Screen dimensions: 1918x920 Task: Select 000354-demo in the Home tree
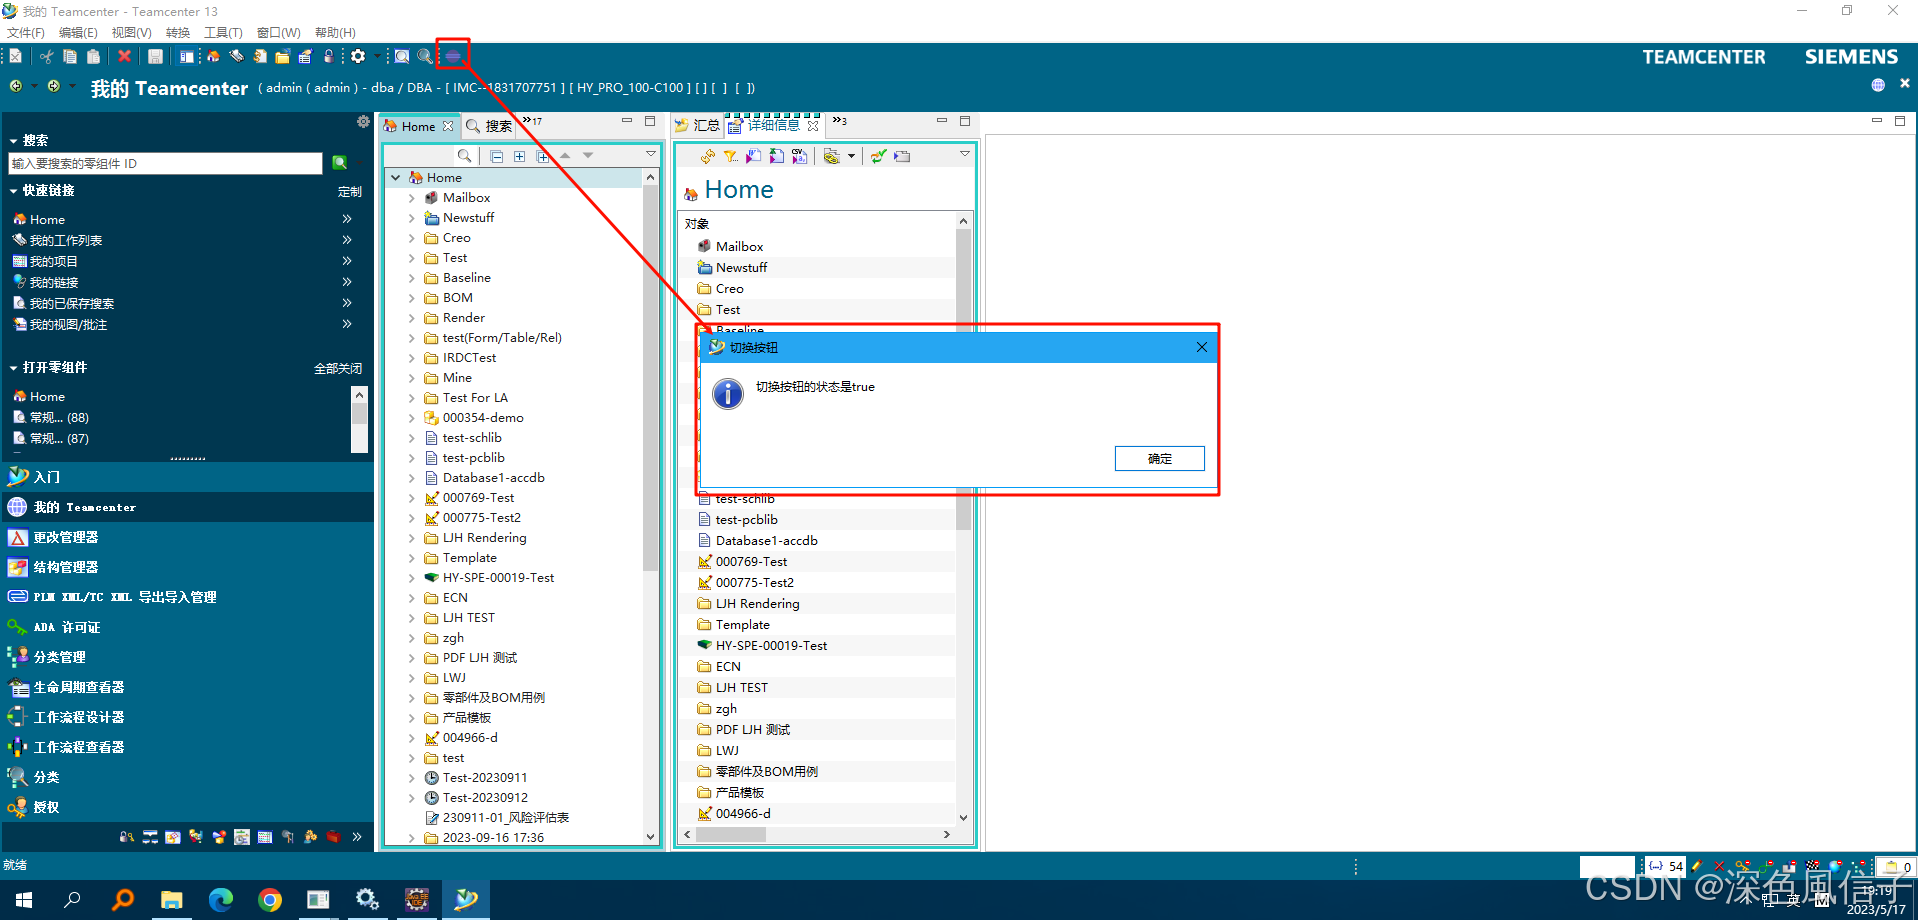(483, 418)
